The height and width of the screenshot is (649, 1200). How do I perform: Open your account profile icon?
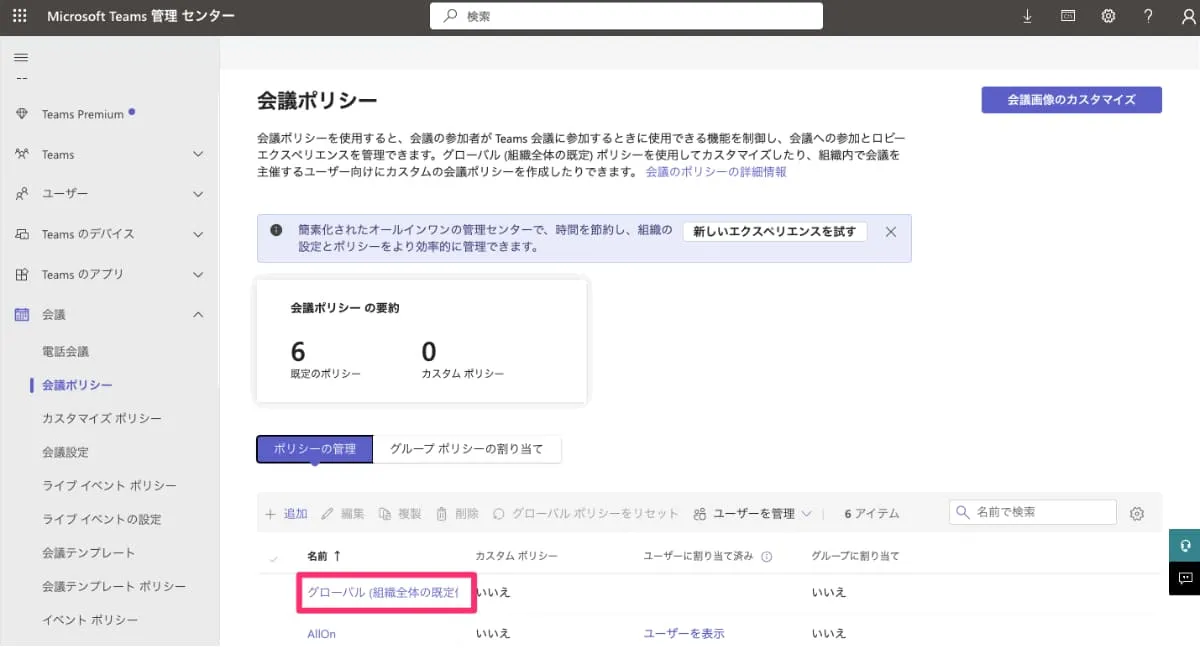pos(1188,15)
